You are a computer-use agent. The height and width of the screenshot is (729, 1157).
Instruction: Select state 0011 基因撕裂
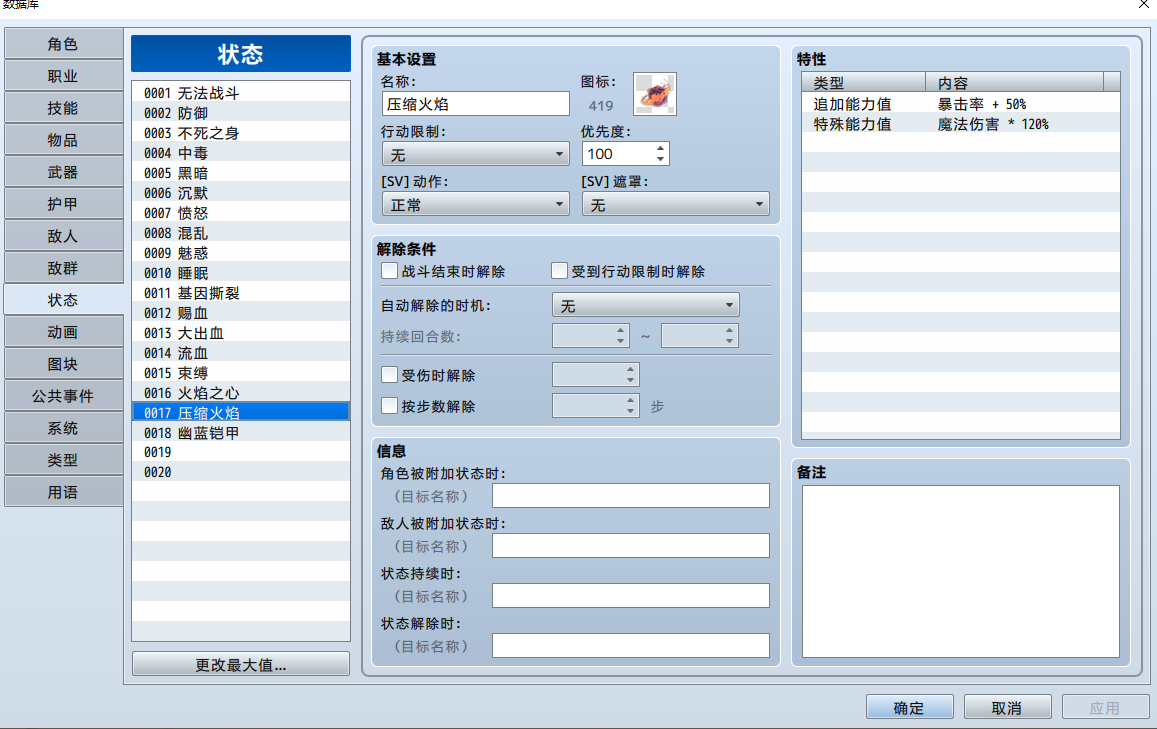(x=241, y=292)
